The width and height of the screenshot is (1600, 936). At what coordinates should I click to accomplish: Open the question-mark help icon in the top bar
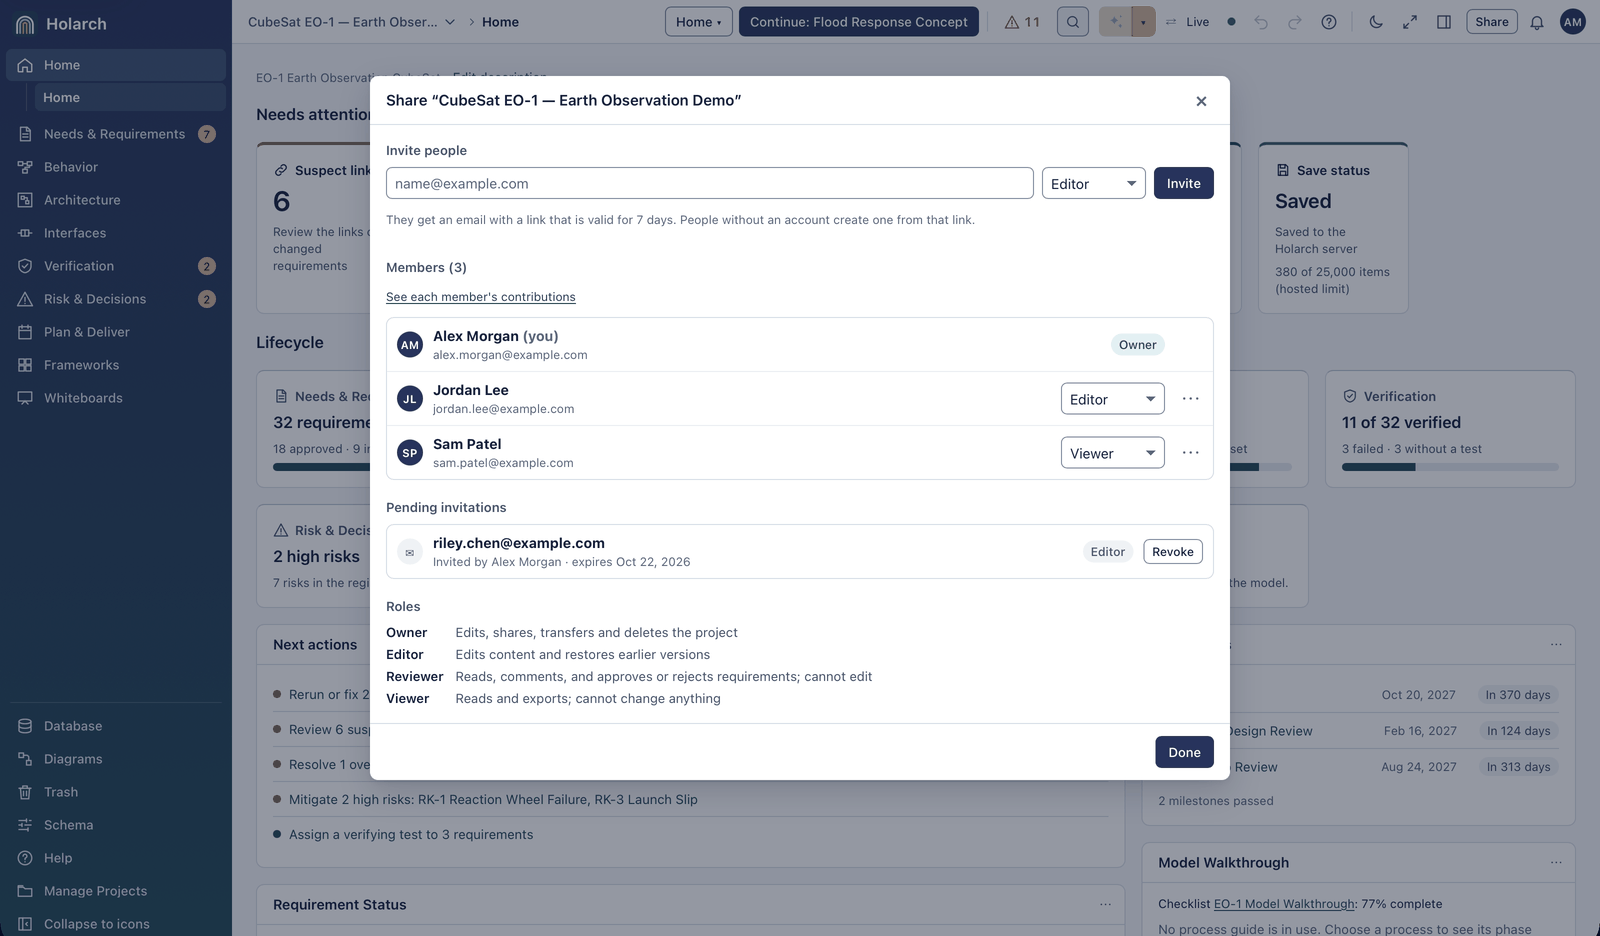[1329, 22]
